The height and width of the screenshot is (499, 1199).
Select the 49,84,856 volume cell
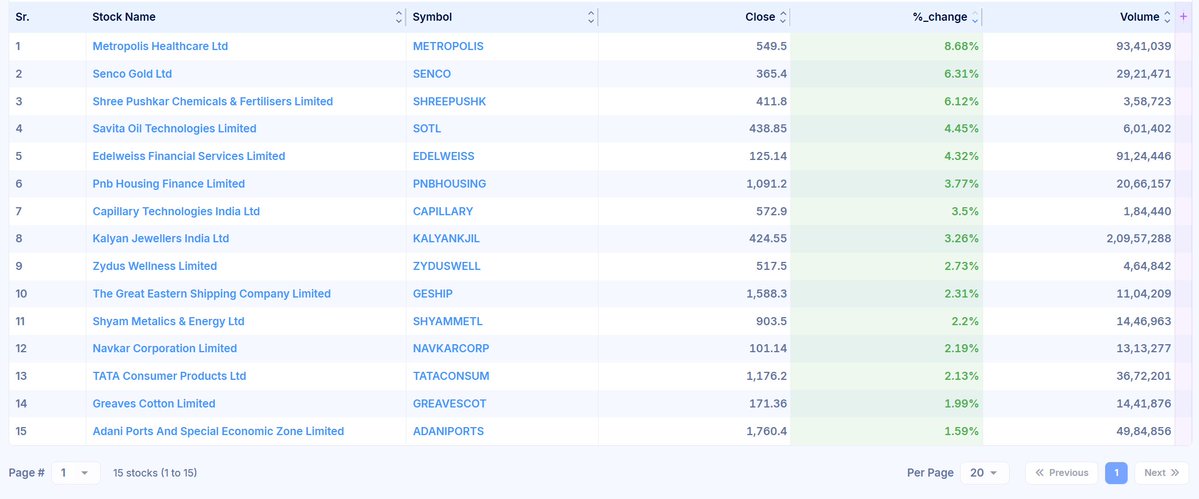[x=1079, y=431]
